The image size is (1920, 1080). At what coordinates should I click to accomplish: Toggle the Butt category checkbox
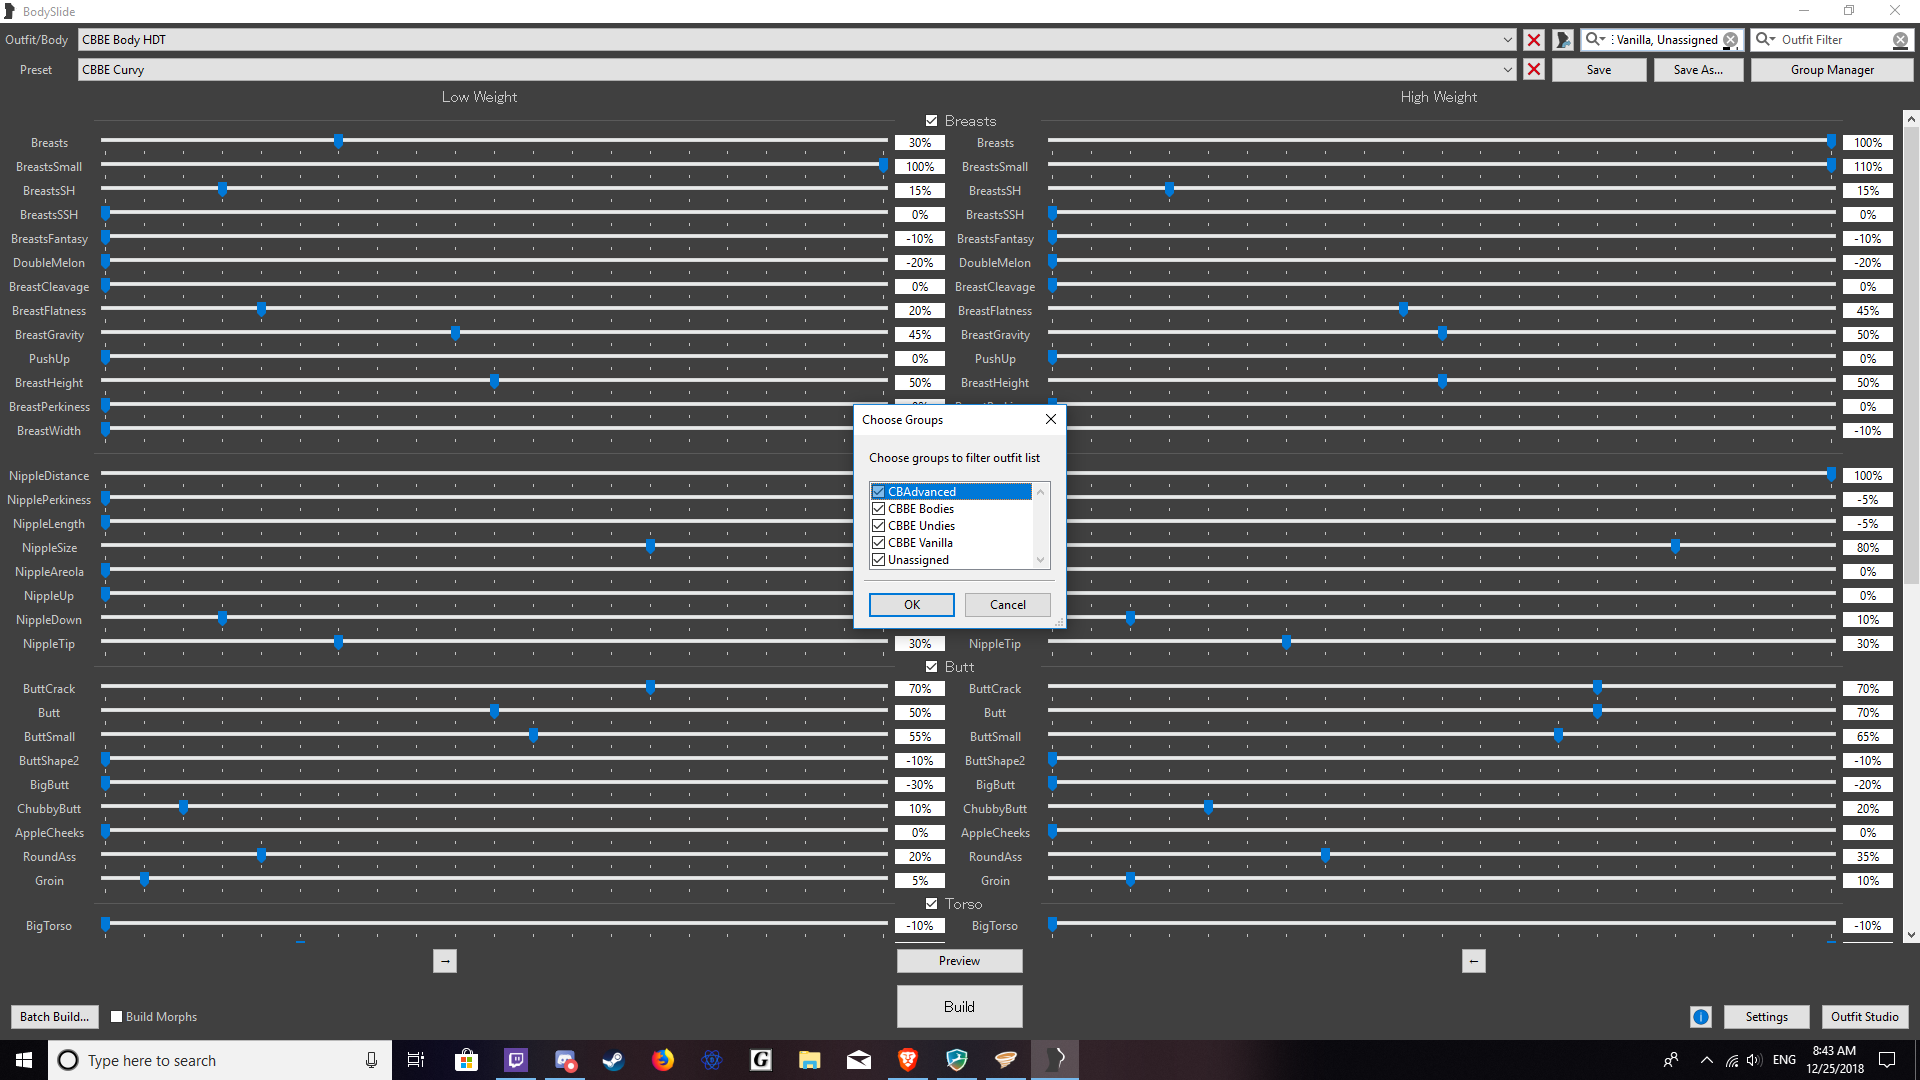(931, 667)
